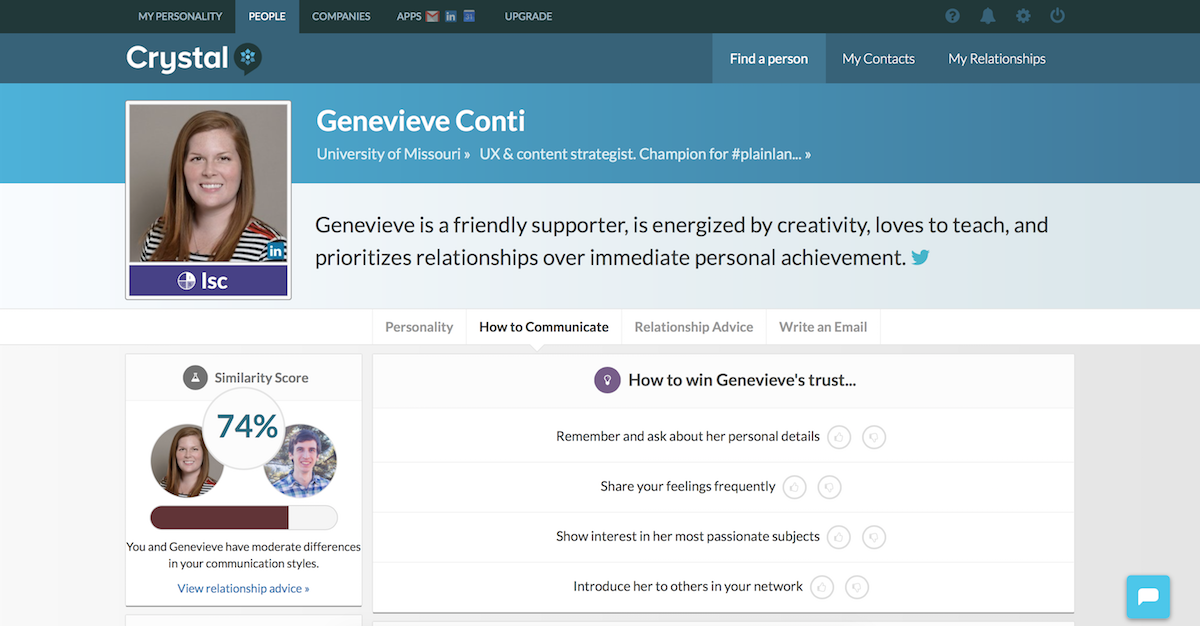The width and height of the screenshot is (1200, 626).
Task: Click the Similarity Score flask icon
Action: pos(195,378)
